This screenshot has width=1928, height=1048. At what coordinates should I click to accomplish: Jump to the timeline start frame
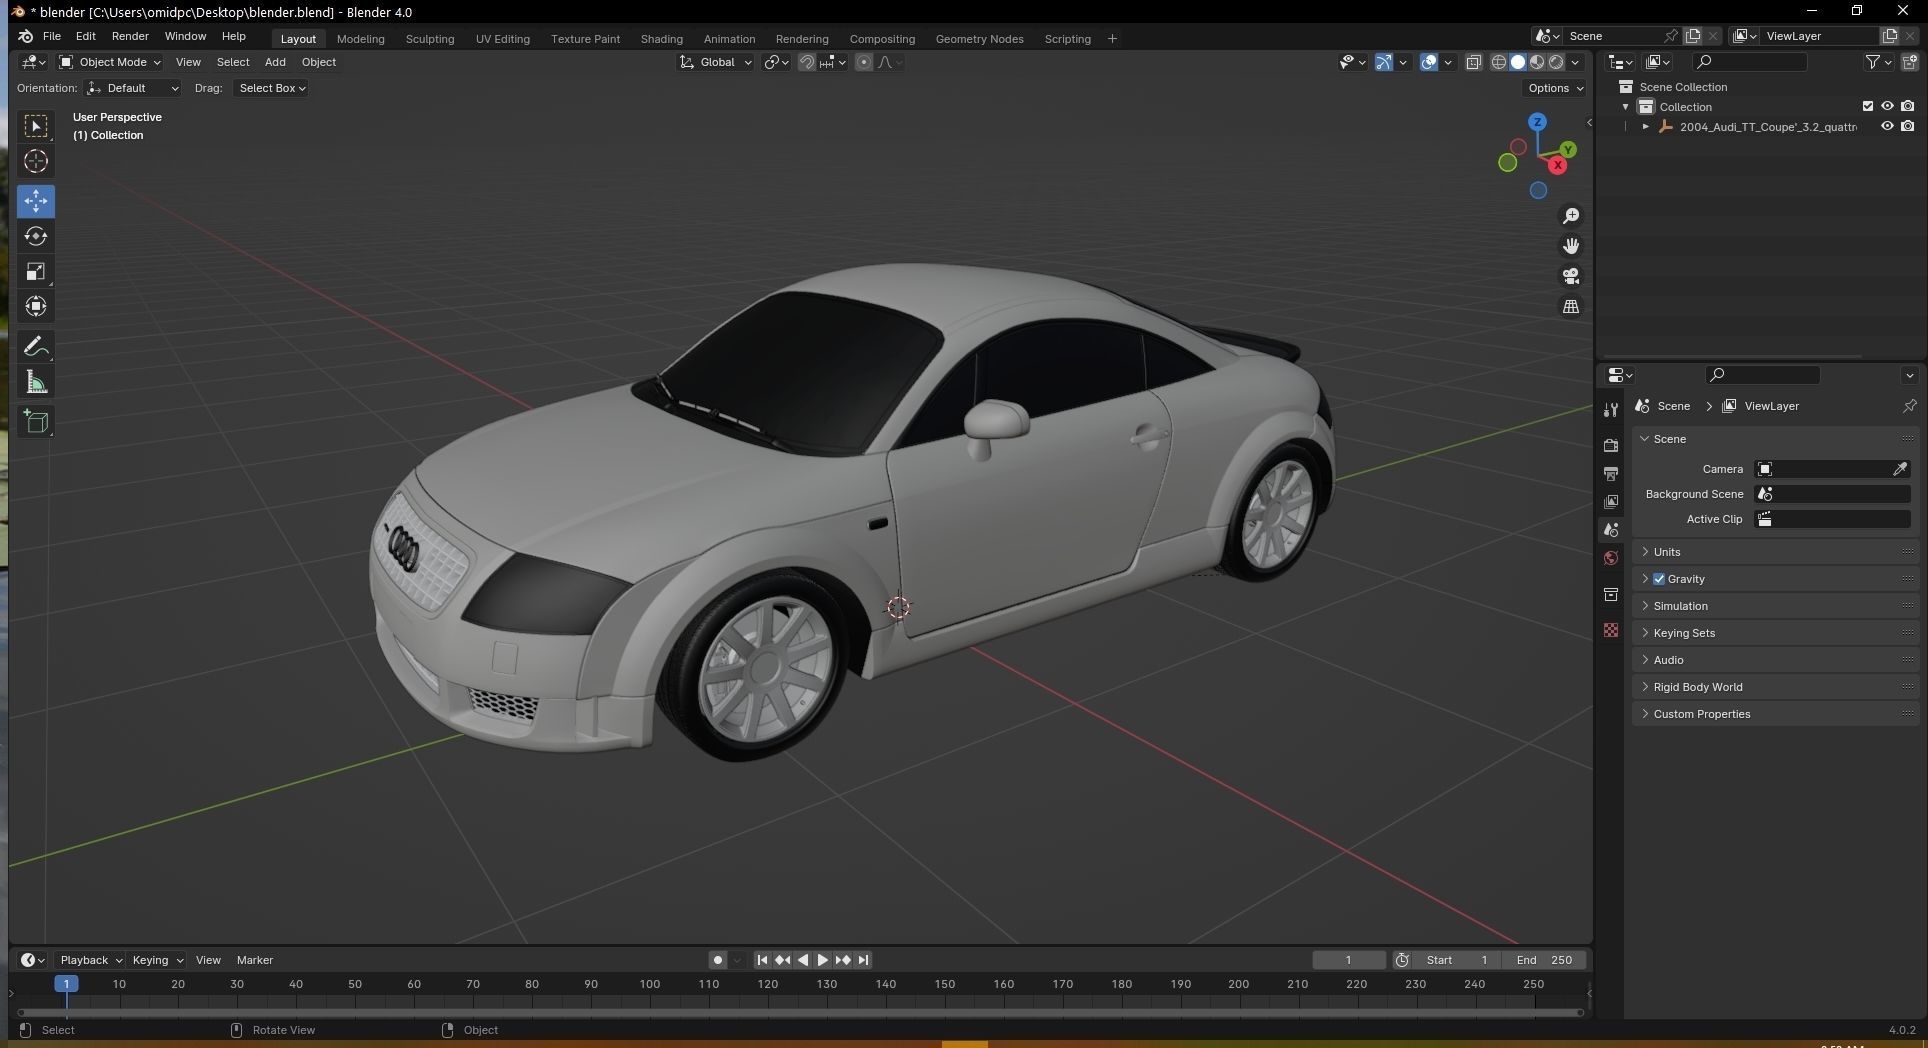[x=762, y=960]
